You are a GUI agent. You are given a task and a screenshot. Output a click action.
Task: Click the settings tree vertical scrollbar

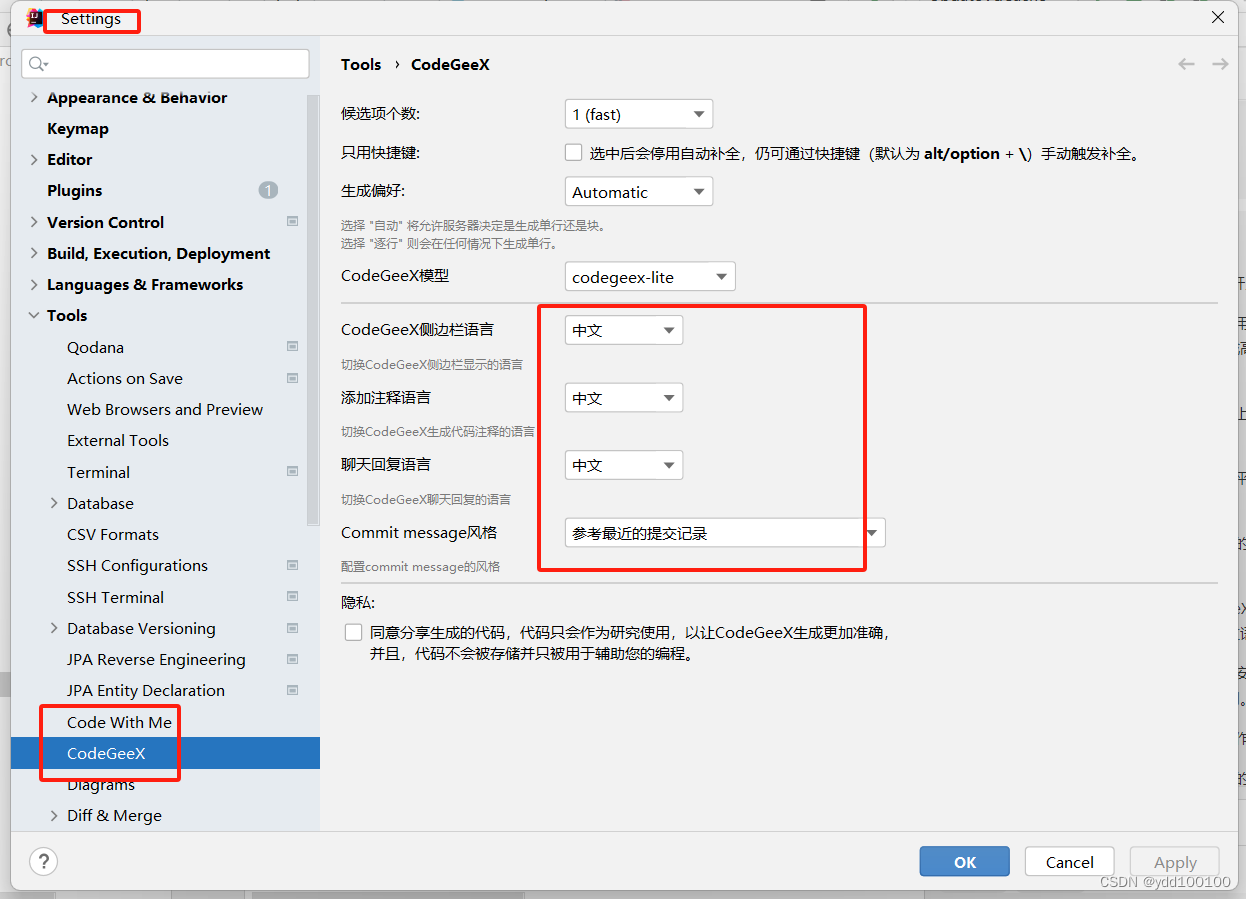[313, 310]
